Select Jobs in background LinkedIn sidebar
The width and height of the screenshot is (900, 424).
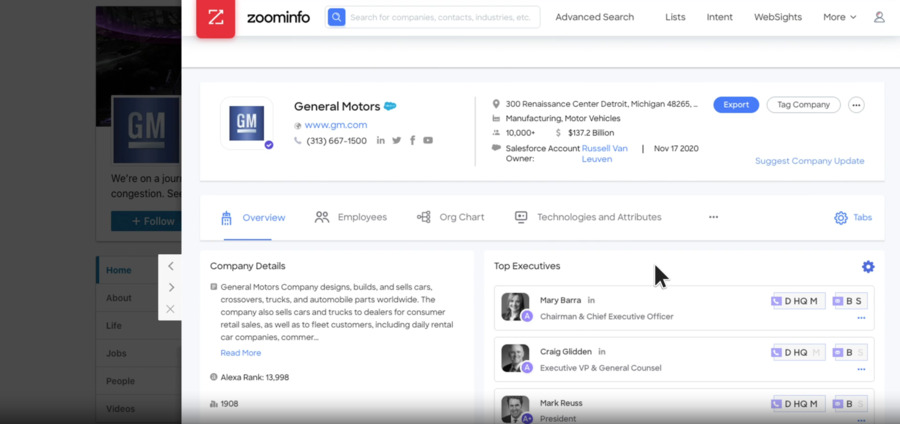115,353
